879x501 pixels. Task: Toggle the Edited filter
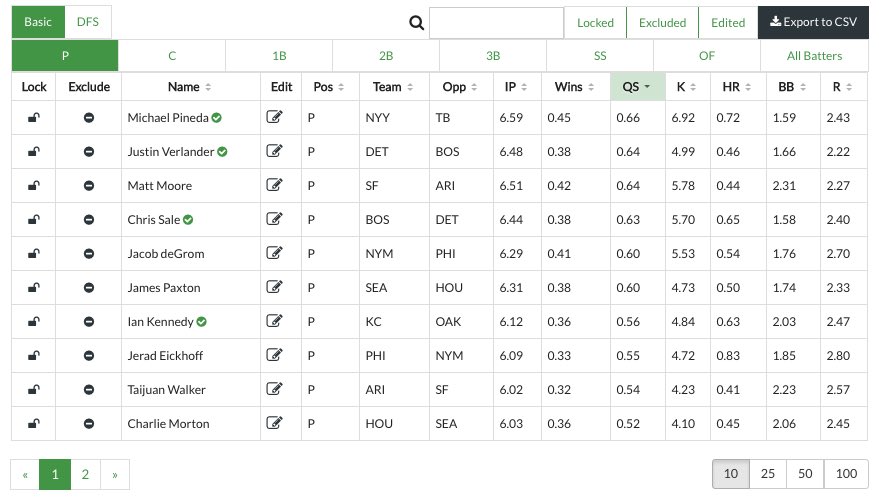(x=728, y=23)
